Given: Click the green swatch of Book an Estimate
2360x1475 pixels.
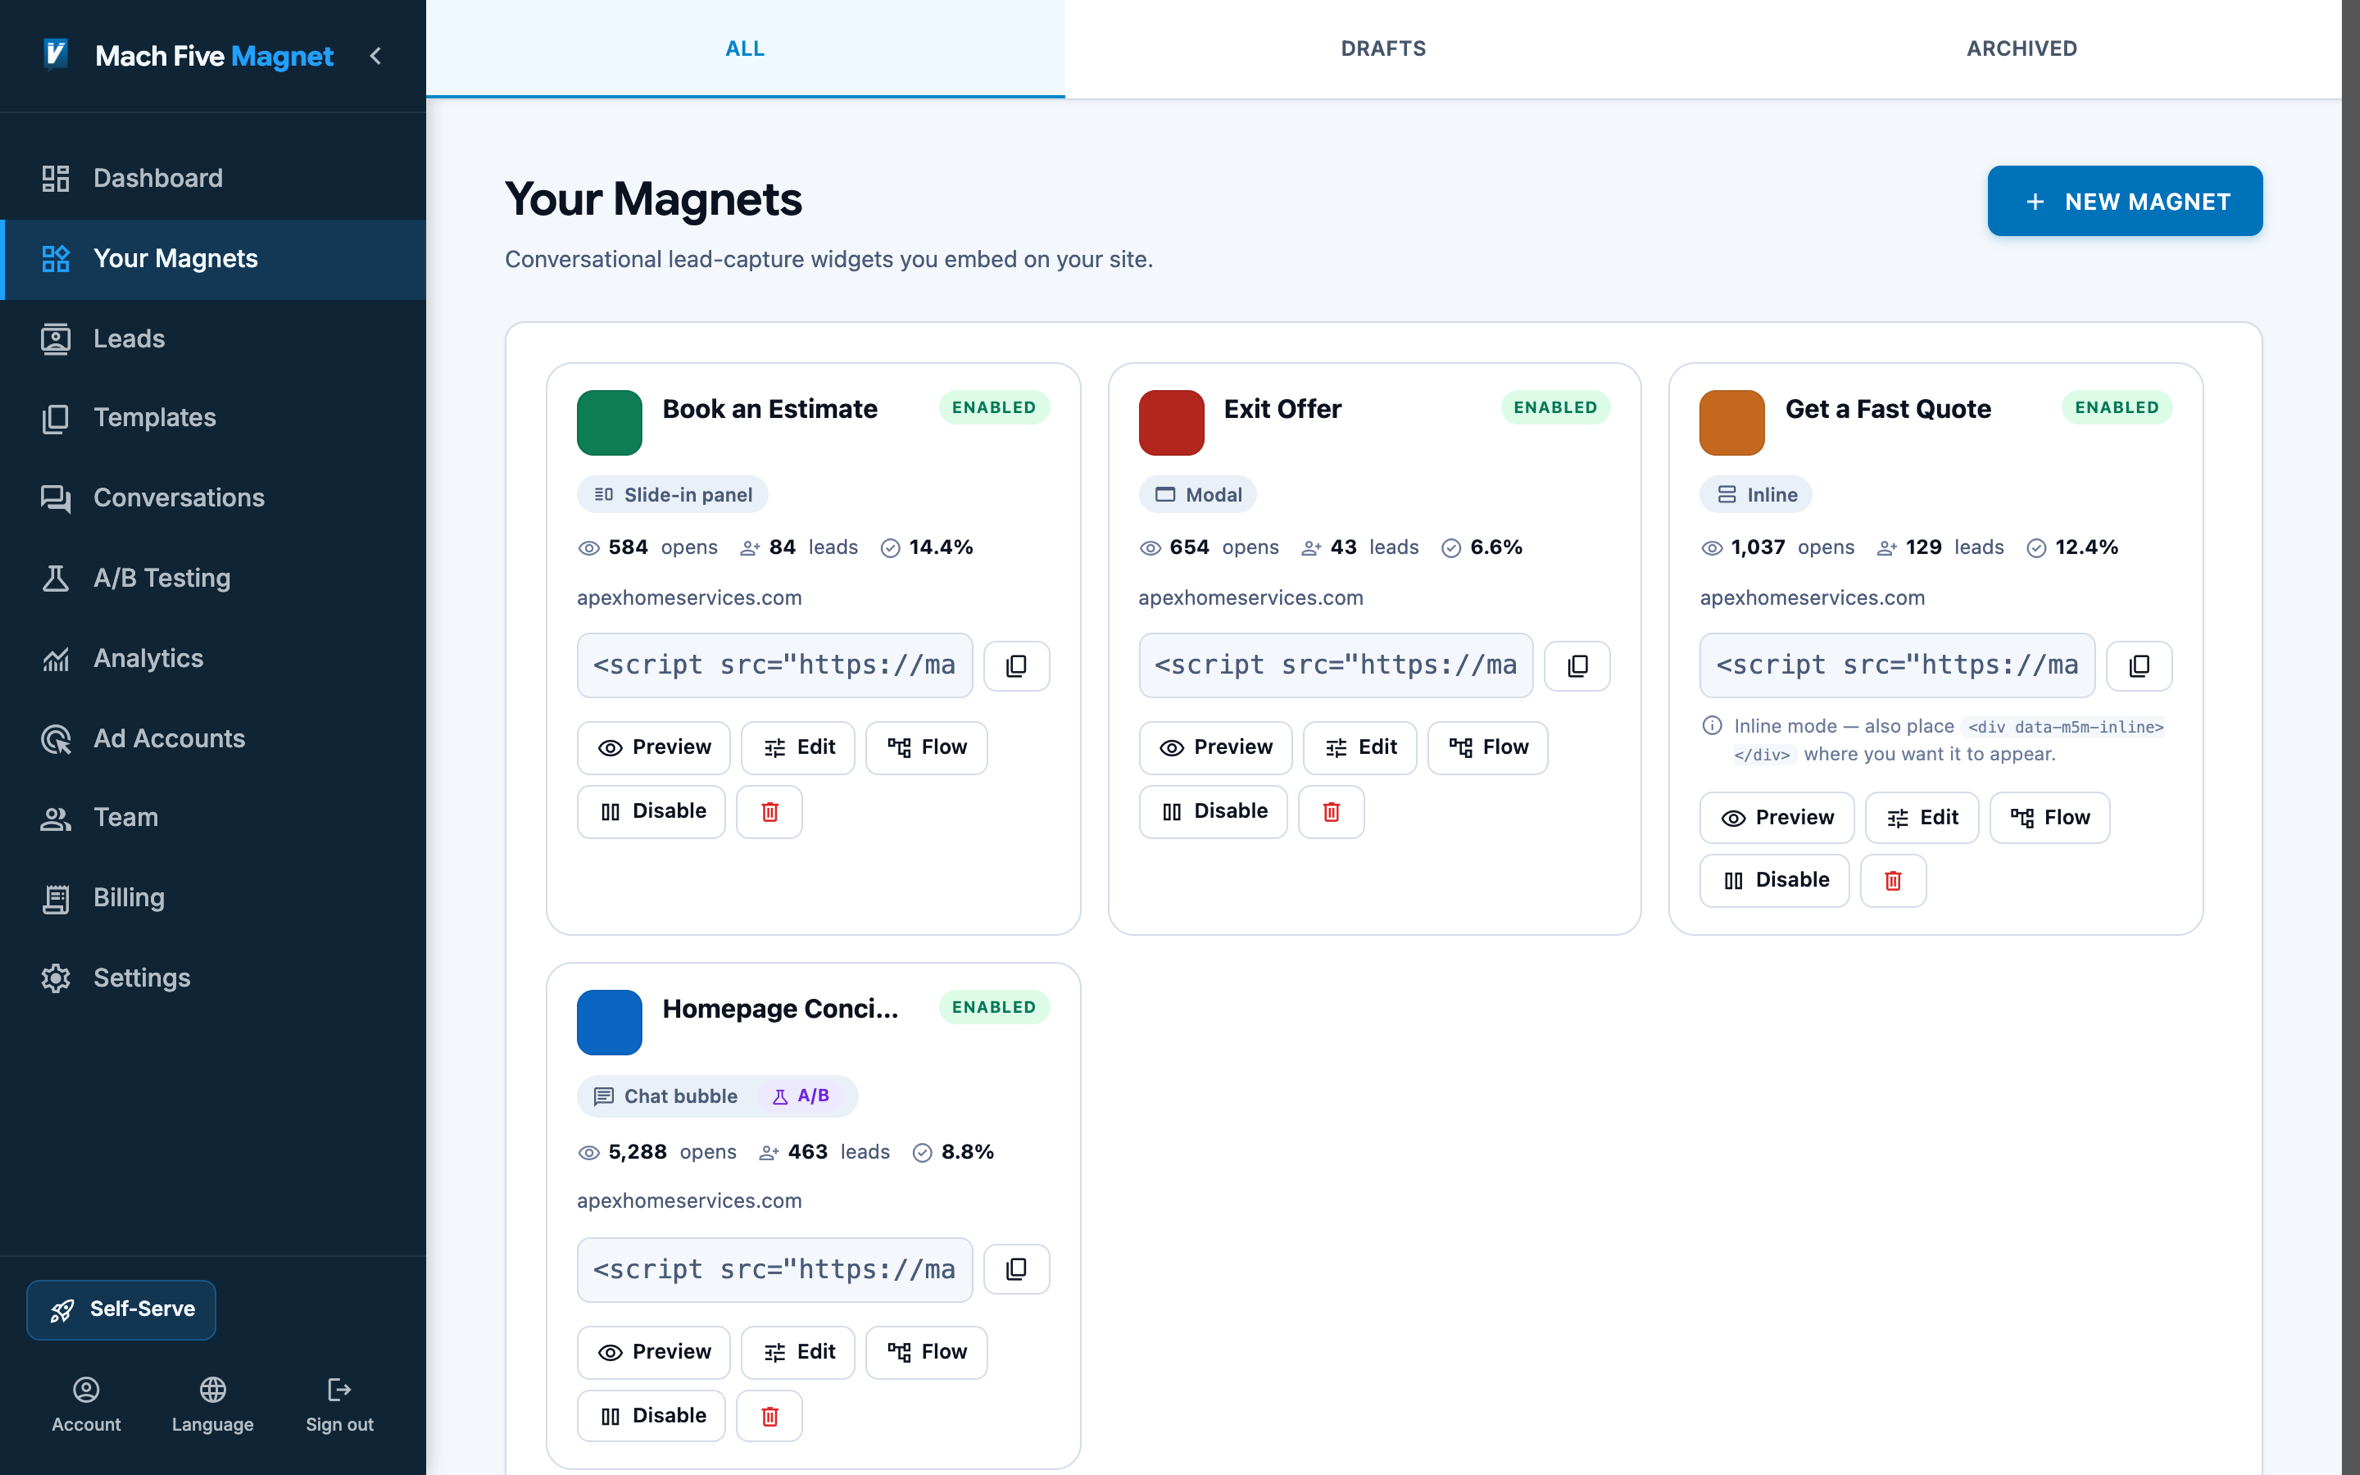Looking at the screenshot, I should [609, 422].
